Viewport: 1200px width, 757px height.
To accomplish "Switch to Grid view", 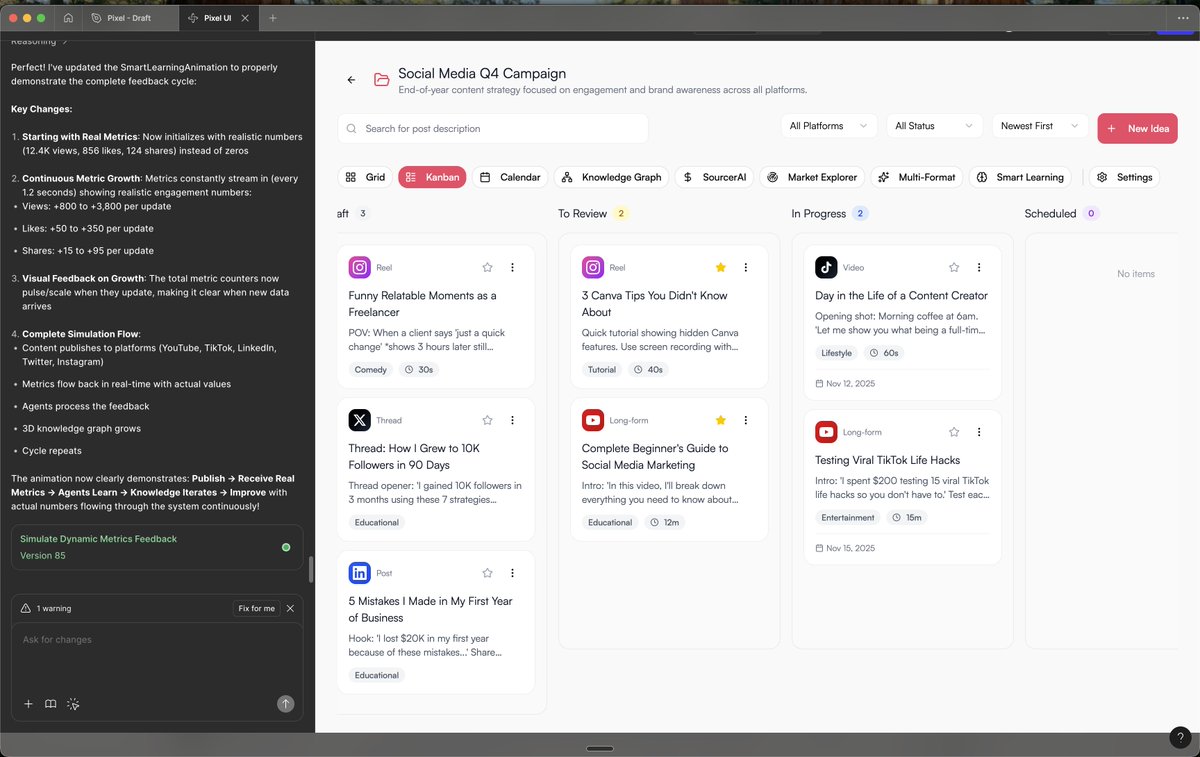I will (x=364, y=177).
